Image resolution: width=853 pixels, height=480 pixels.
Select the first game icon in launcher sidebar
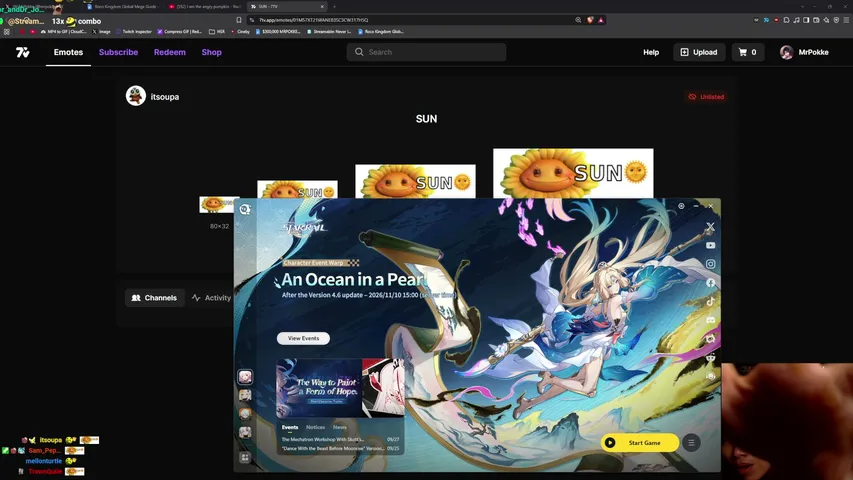tap(245, 377)
